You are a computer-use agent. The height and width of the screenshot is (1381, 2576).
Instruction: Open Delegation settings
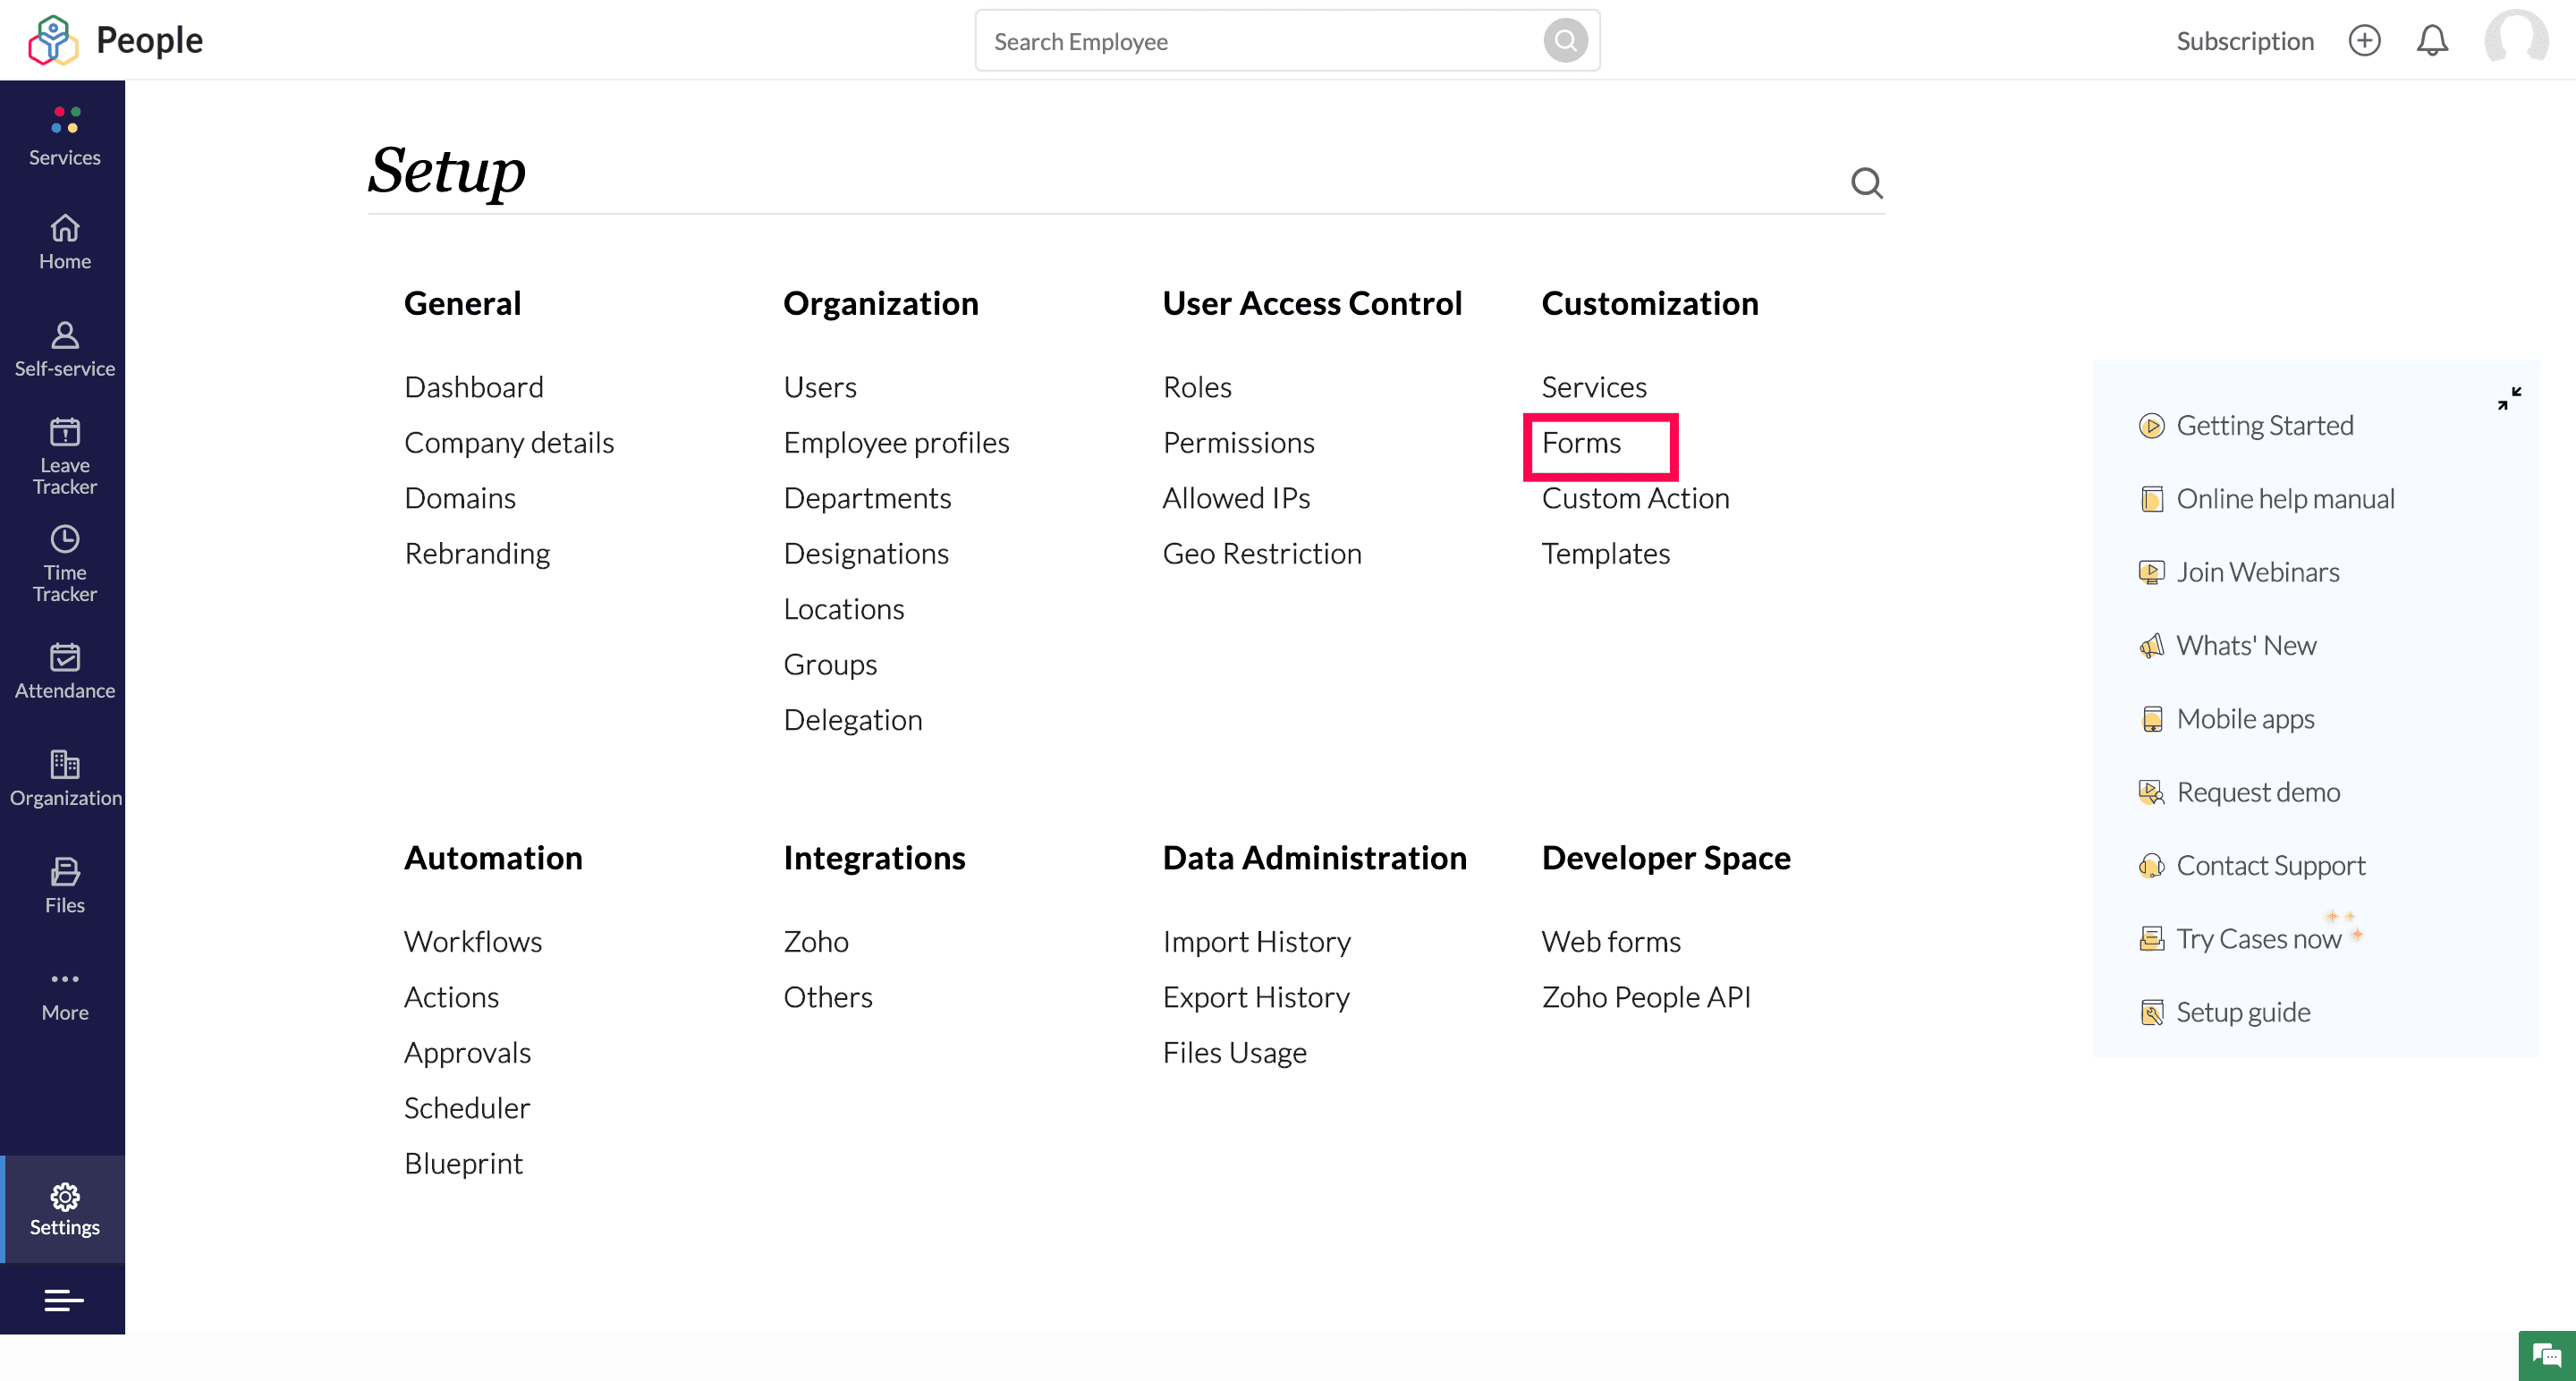point(853,720)
